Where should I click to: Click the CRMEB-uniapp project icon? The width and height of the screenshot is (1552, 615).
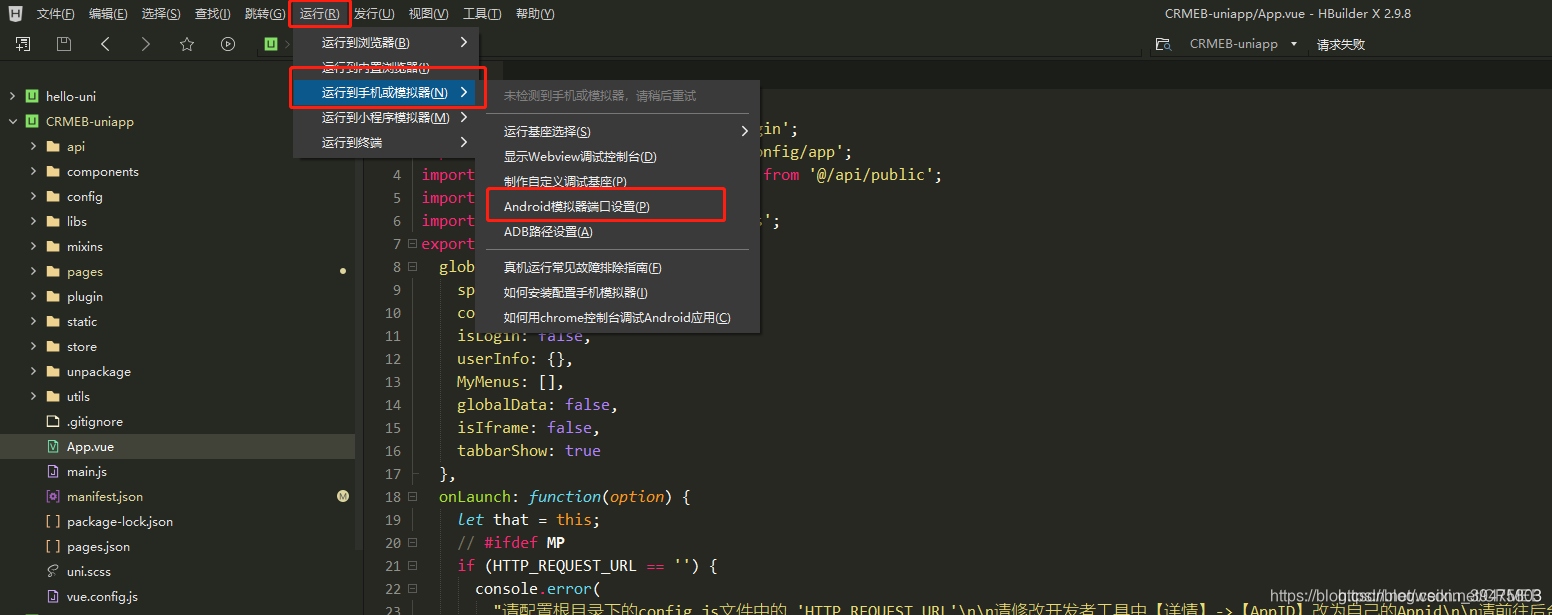[32, 121]
